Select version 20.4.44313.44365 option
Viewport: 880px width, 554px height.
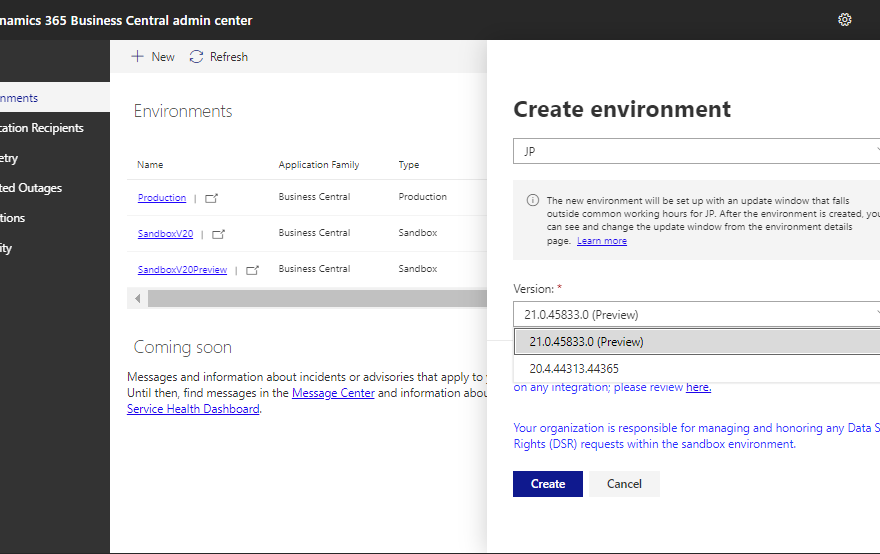[x=698, y=369]
